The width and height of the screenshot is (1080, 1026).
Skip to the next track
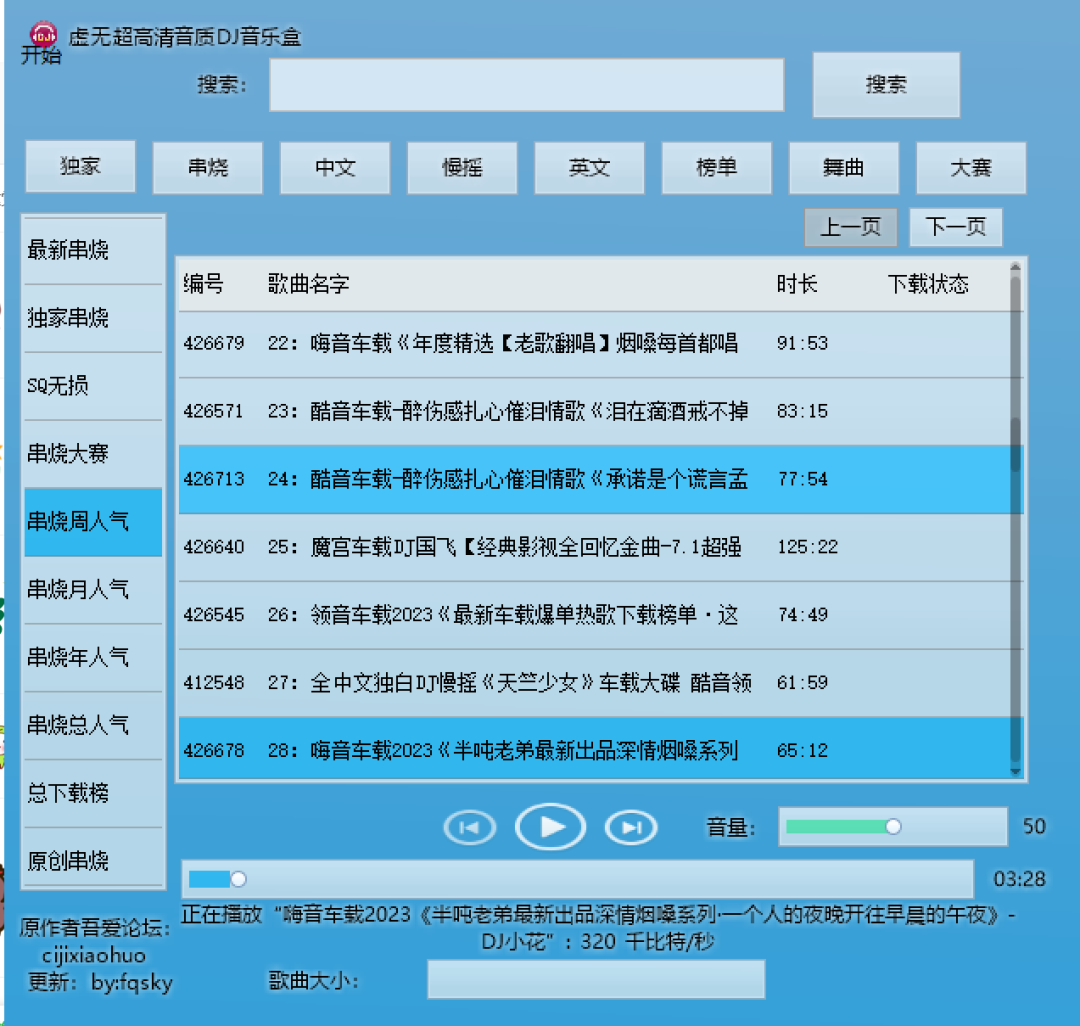point(631,827)
